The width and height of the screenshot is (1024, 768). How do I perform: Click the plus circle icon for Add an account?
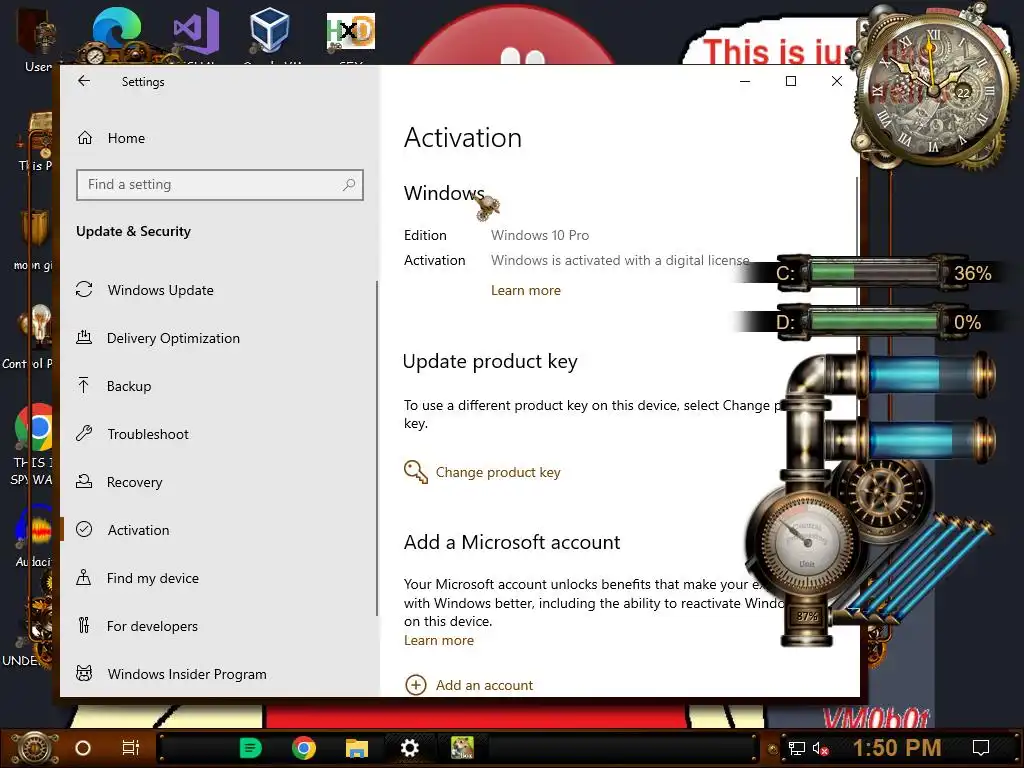[416, 685]
